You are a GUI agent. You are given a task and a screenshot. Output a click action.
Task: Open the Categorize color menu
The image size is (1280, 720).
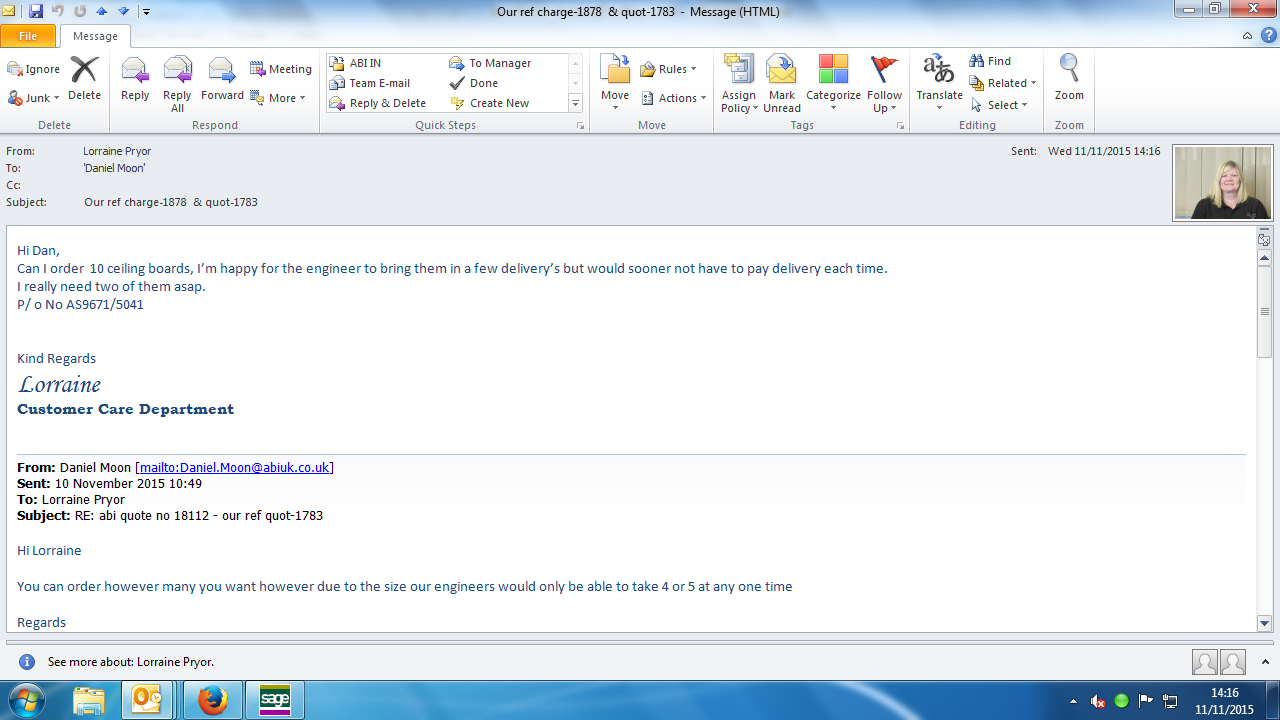pos(833,84)
